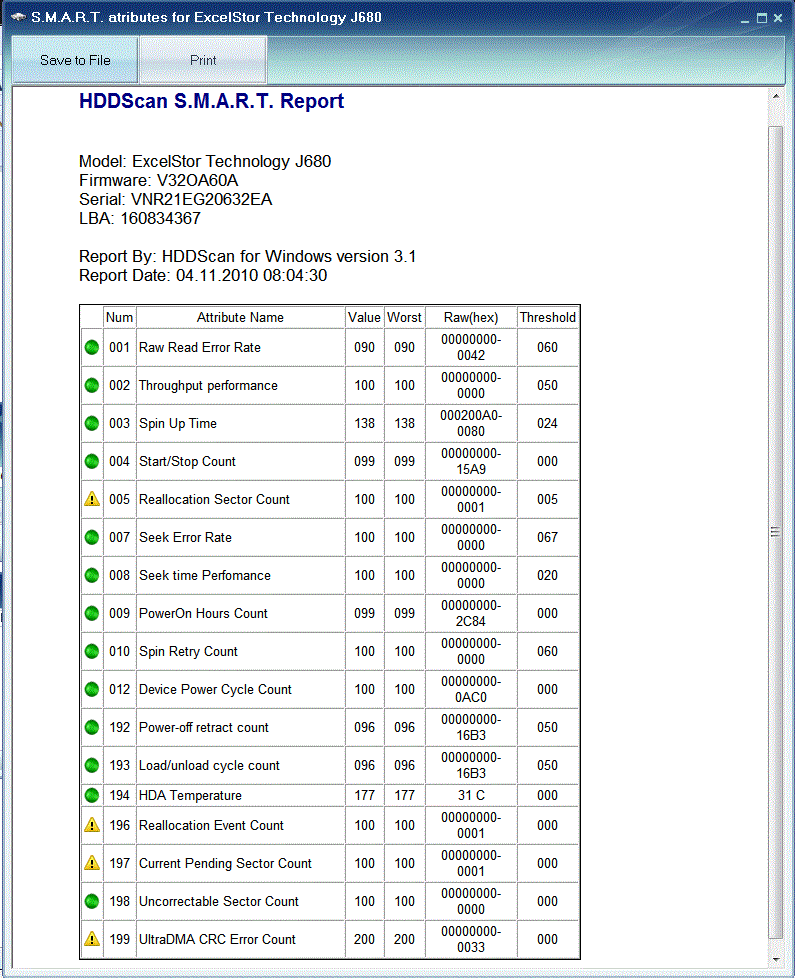Click warning icon for Current Pending Sector Count
This screenshot has height=978, width=795.
92,863
